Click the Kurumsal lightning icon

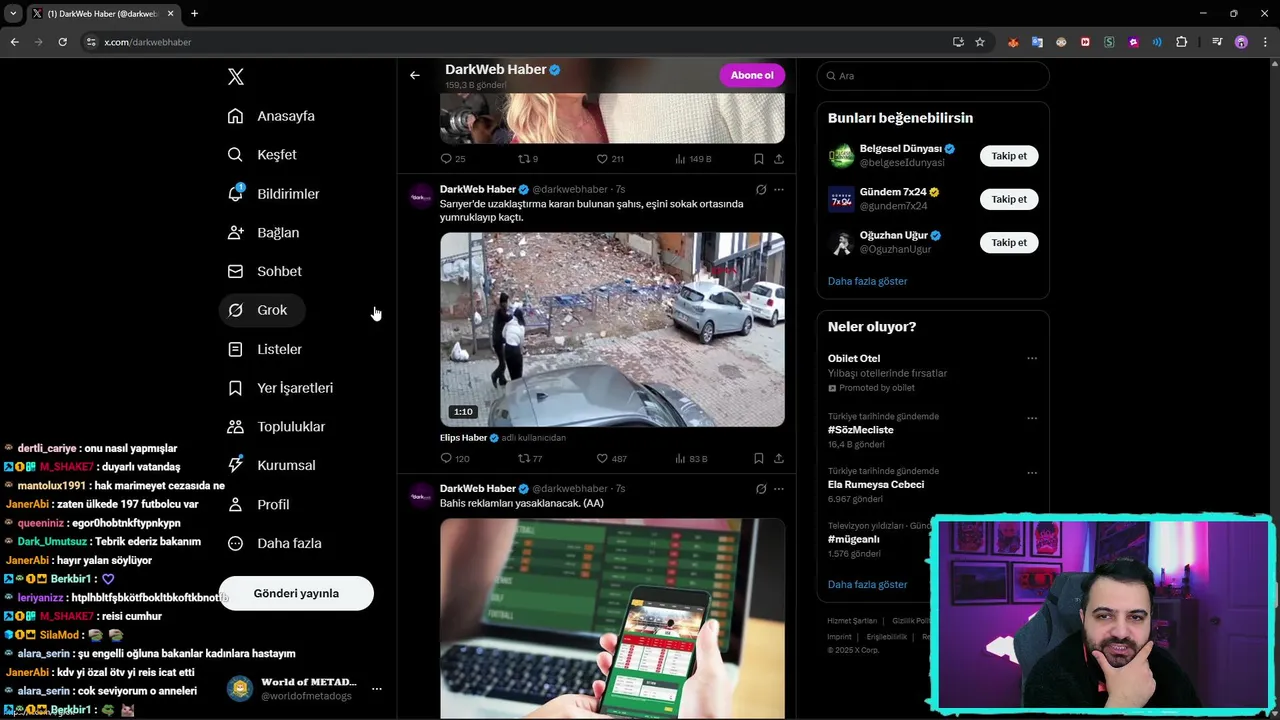point(235,465)
